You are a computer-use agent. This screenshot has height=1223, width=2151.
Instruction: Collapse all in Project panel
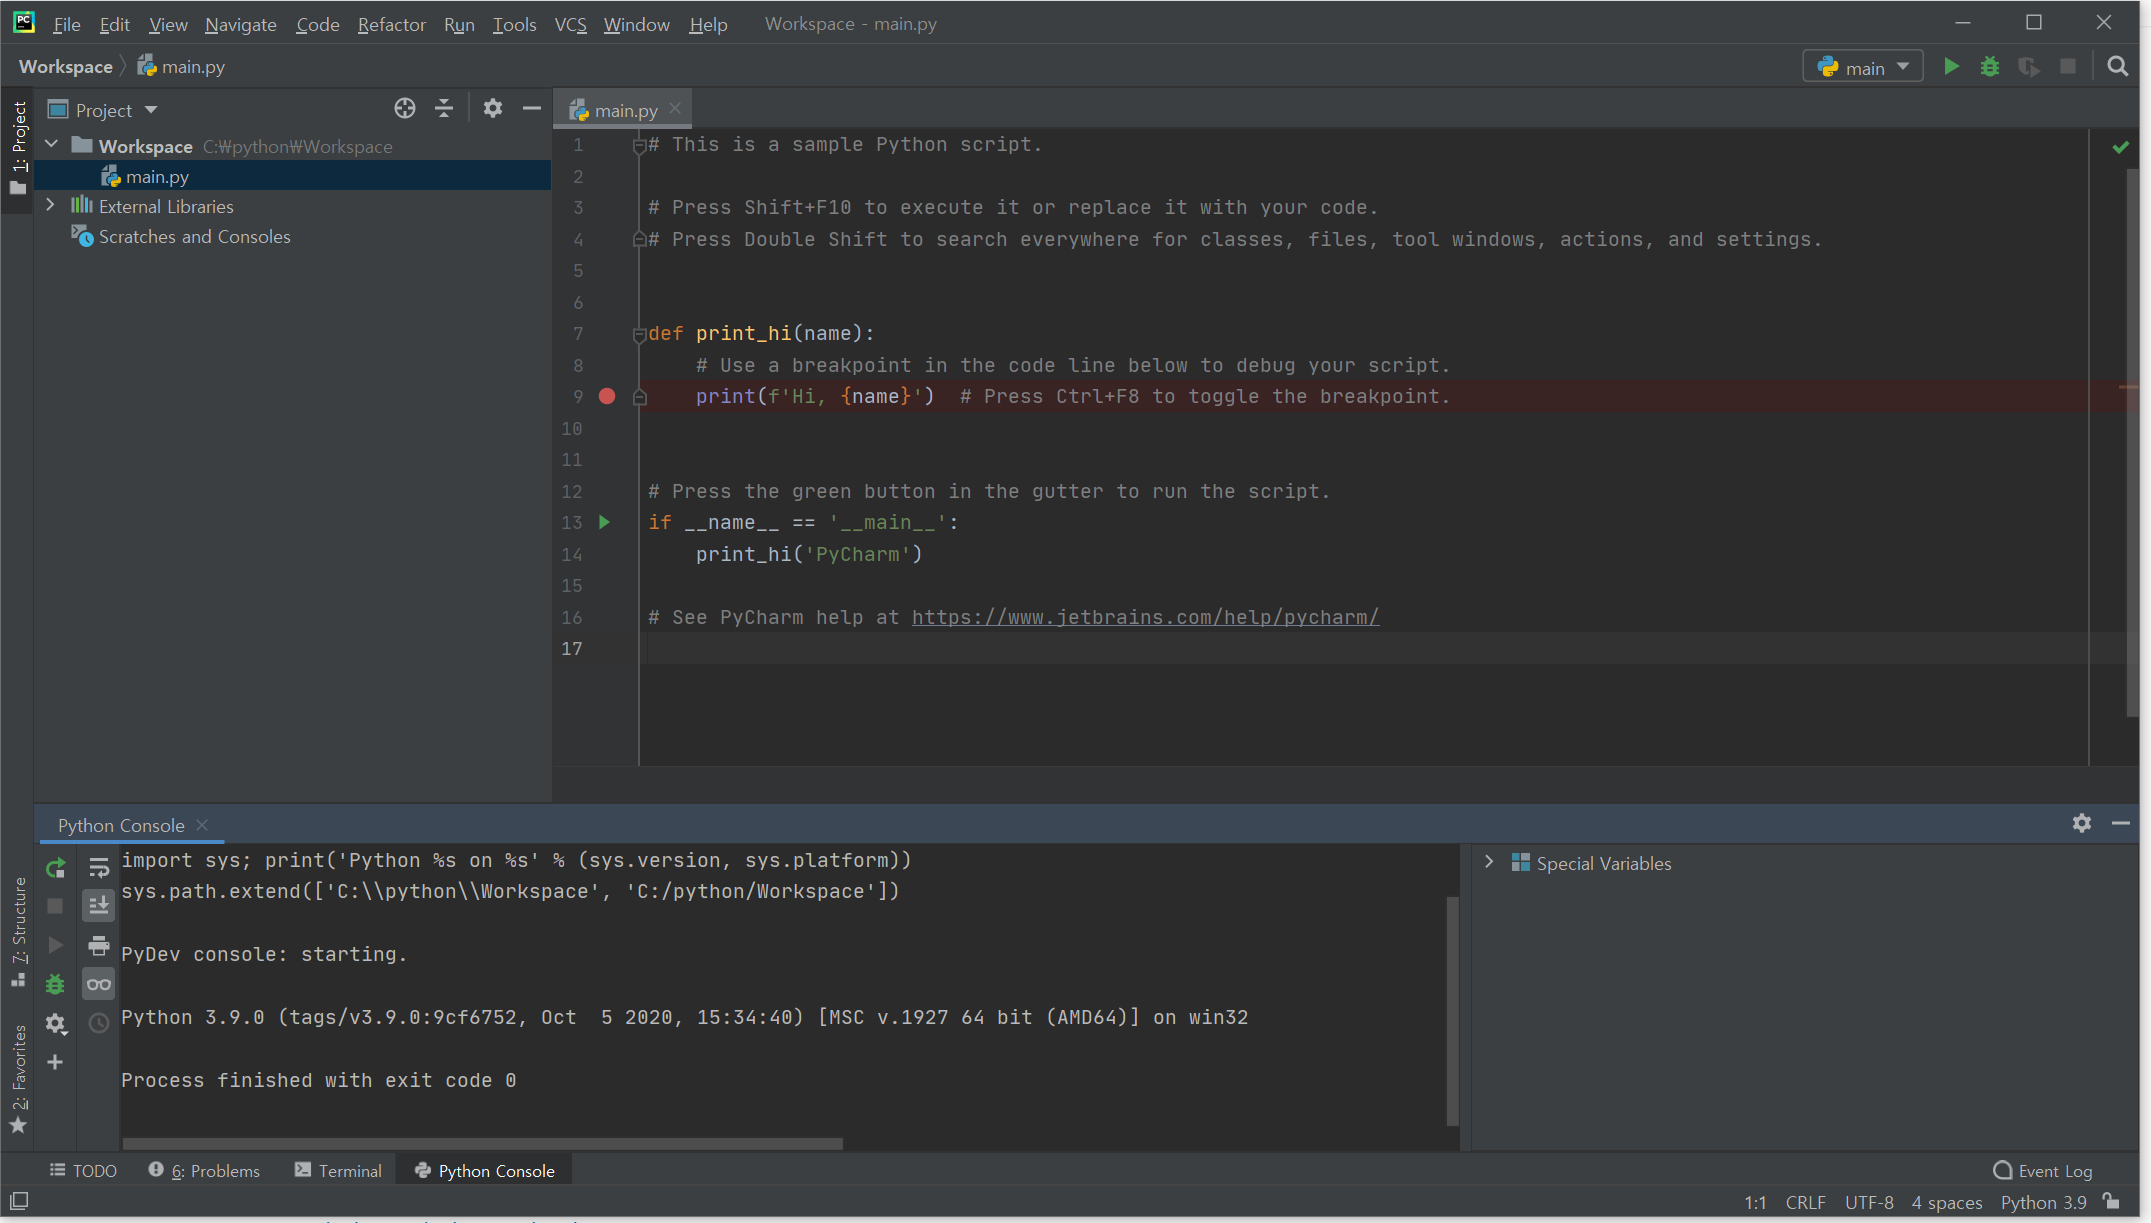click(444, 109)
